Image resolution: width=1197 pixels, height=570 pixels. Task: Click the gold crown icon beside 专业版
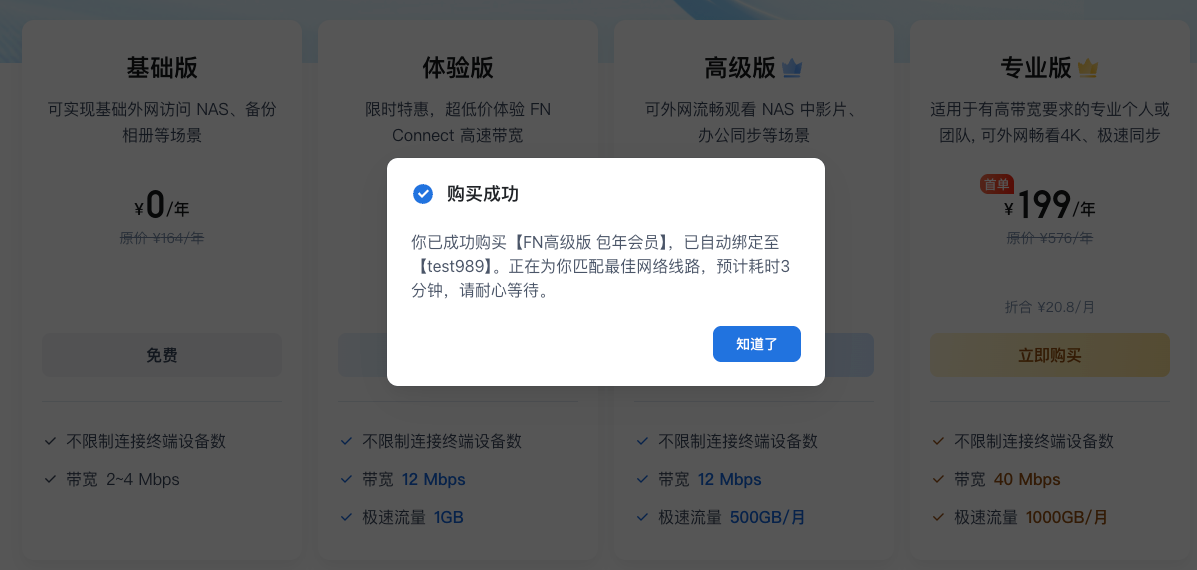point(1087,69)
